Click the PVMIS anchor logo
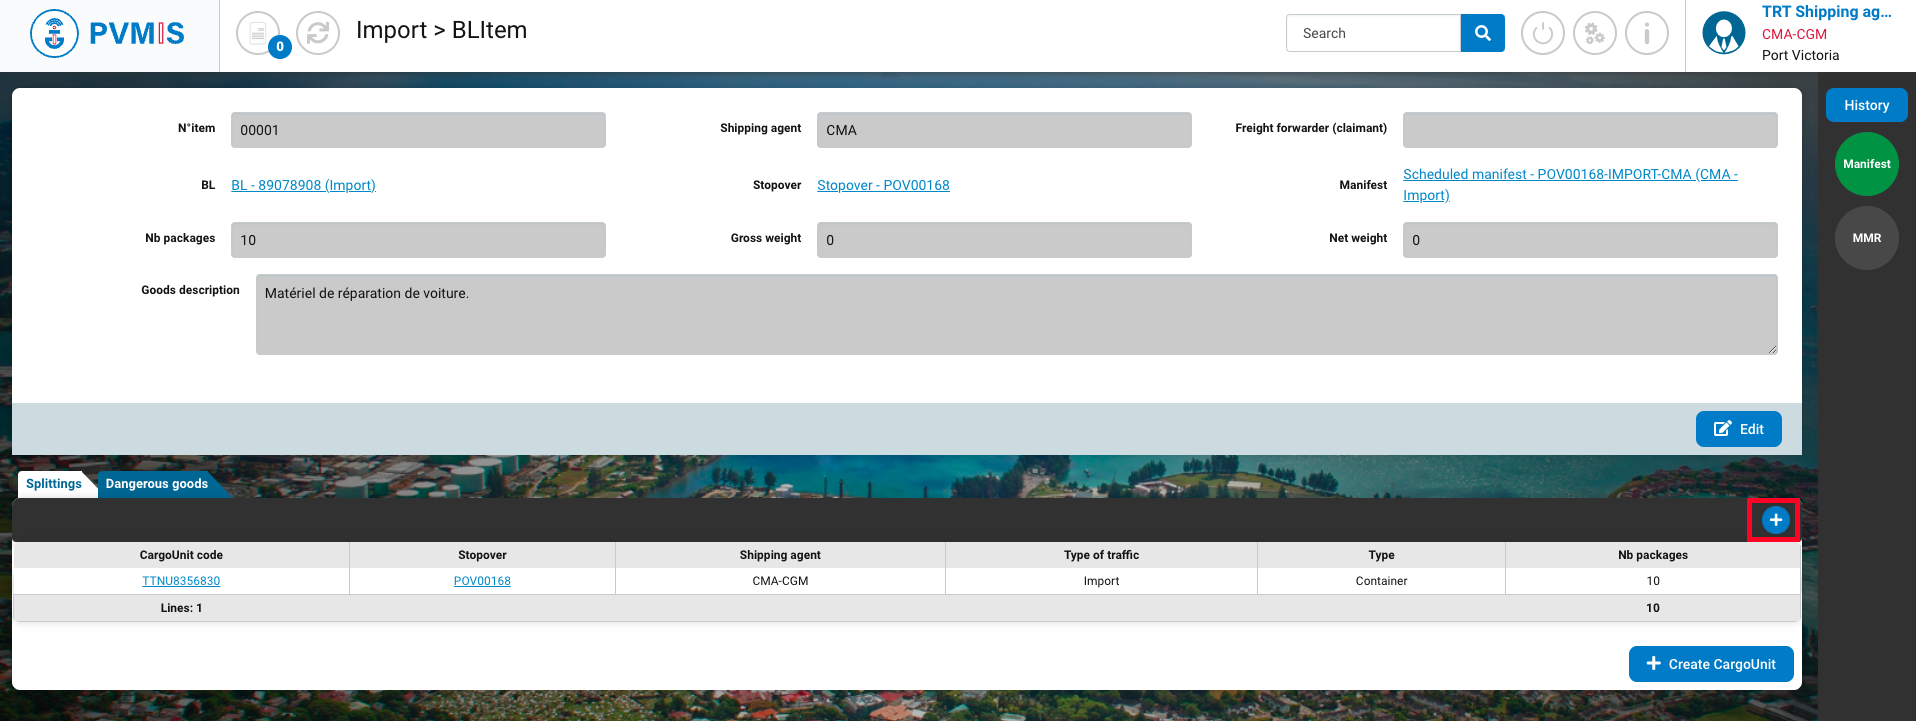This screenshot has width=1916, height=721. tap(55, 34)
